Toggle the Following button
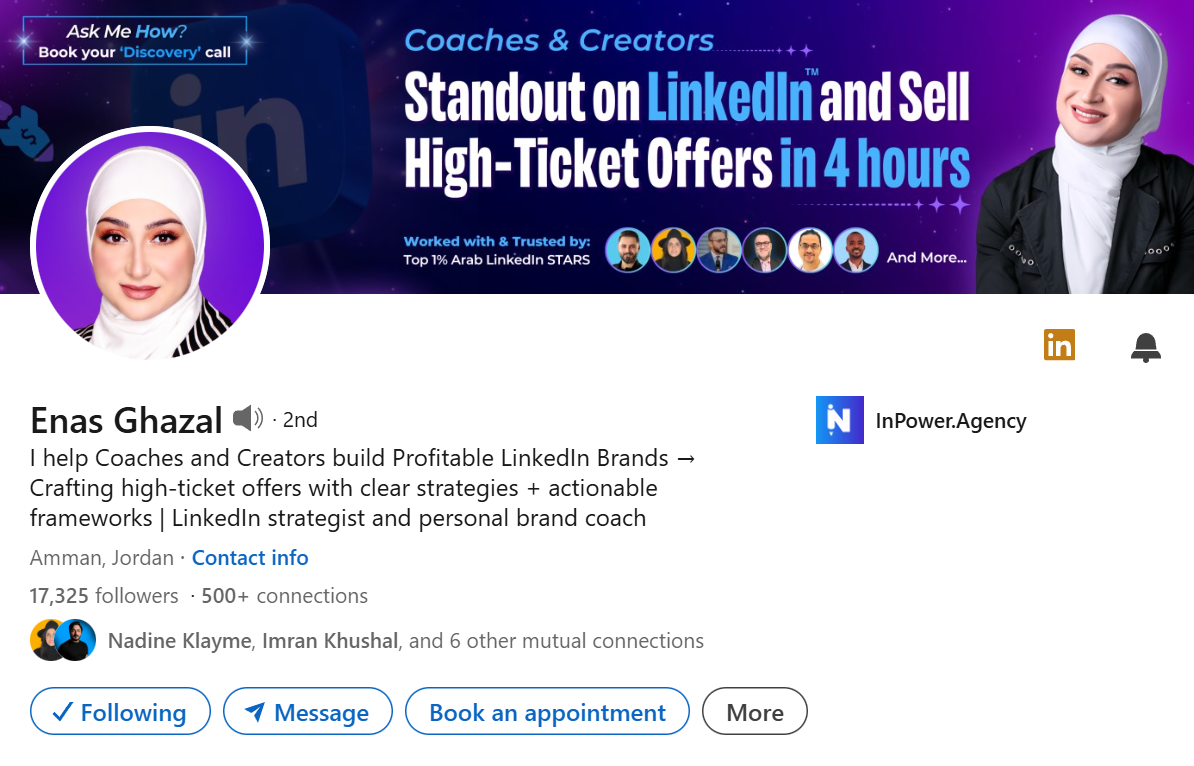The image size is (1194, 766). click(120, 712)
